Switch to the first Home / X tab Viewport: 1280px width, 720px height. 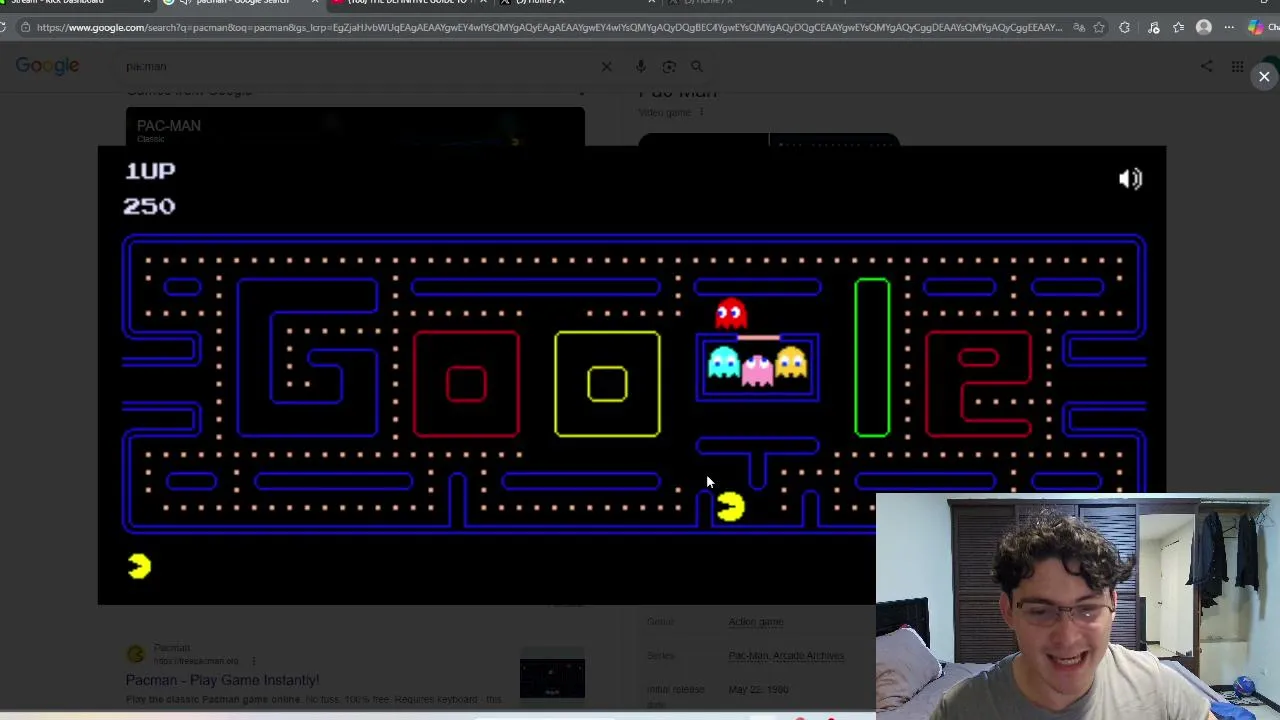(580, 3)
